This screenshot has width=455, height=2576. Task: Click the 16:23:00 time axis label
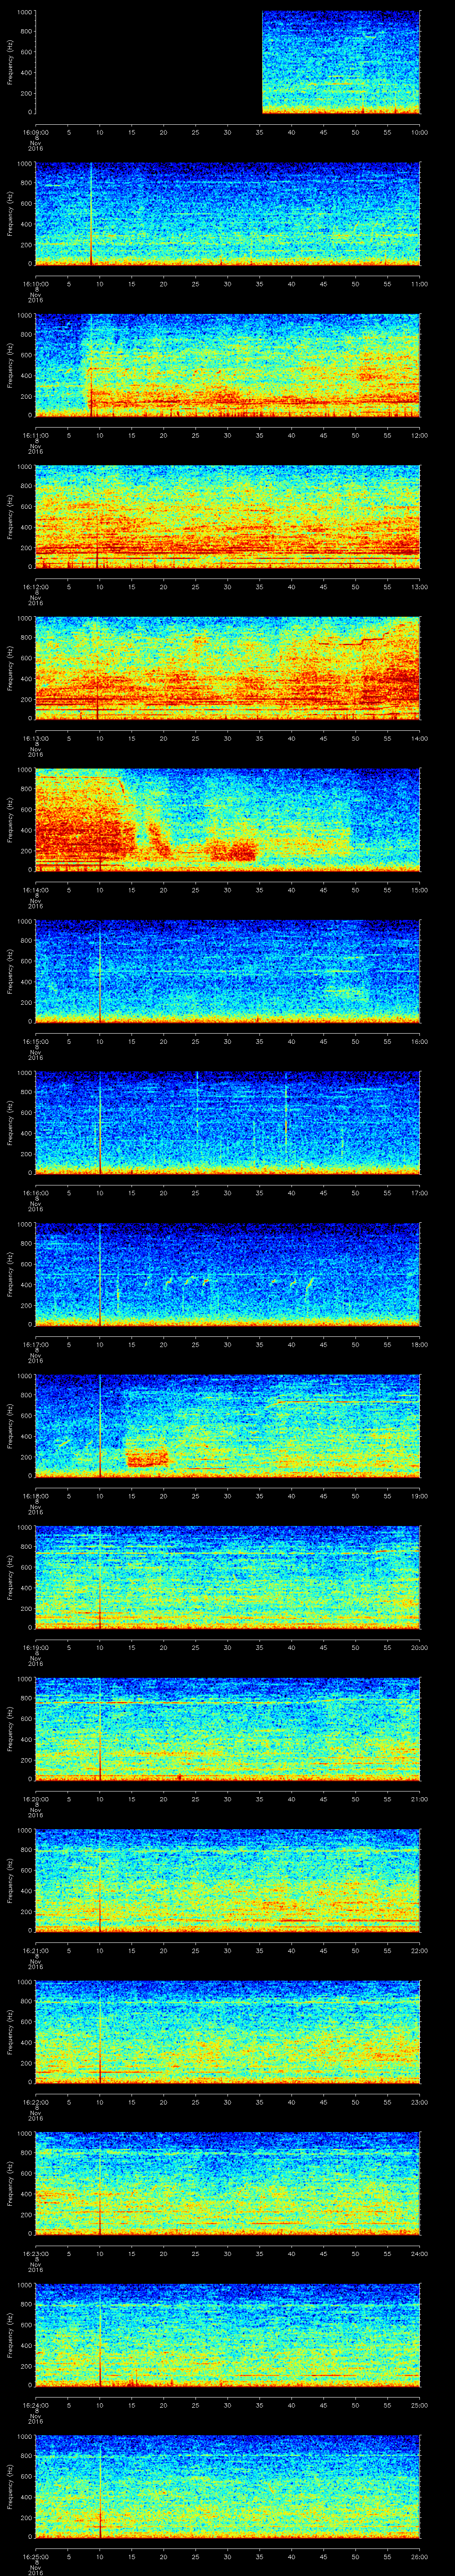click(x=35, y=2253)
